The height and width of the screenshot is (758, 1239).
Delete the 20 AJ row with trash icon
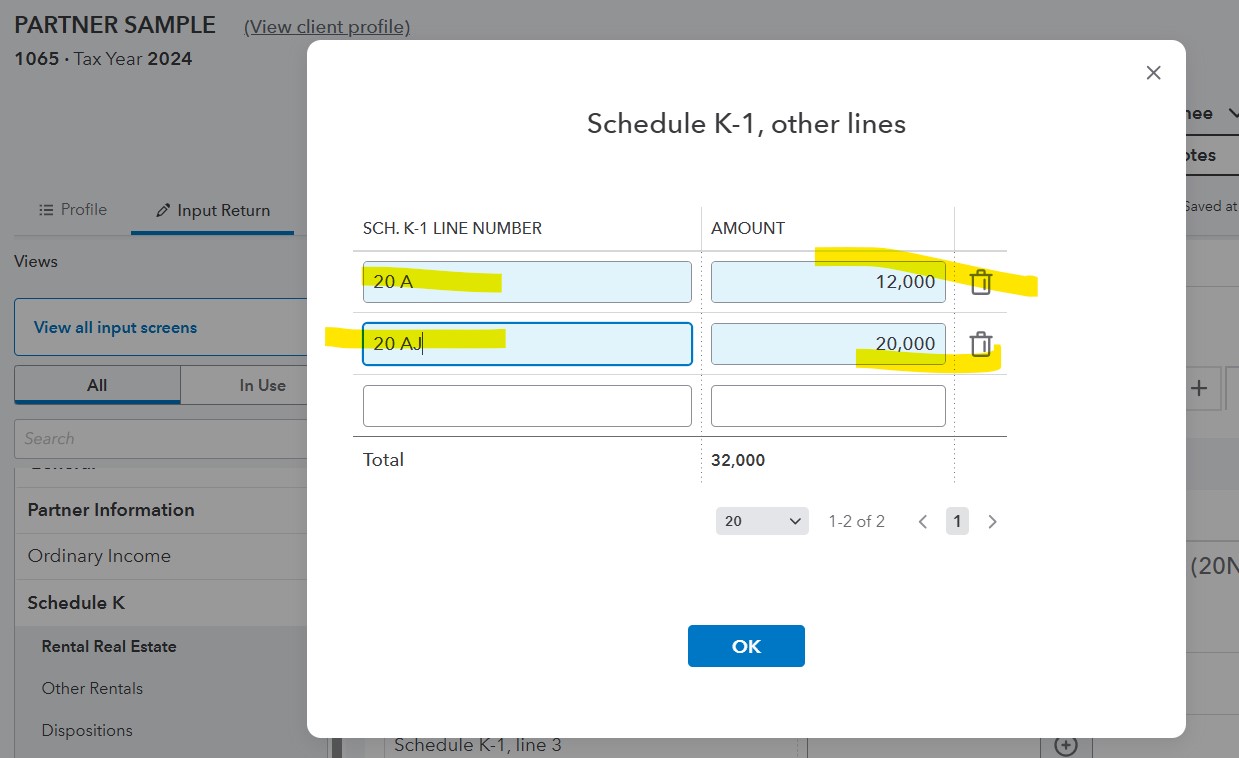tap(980, 343)
